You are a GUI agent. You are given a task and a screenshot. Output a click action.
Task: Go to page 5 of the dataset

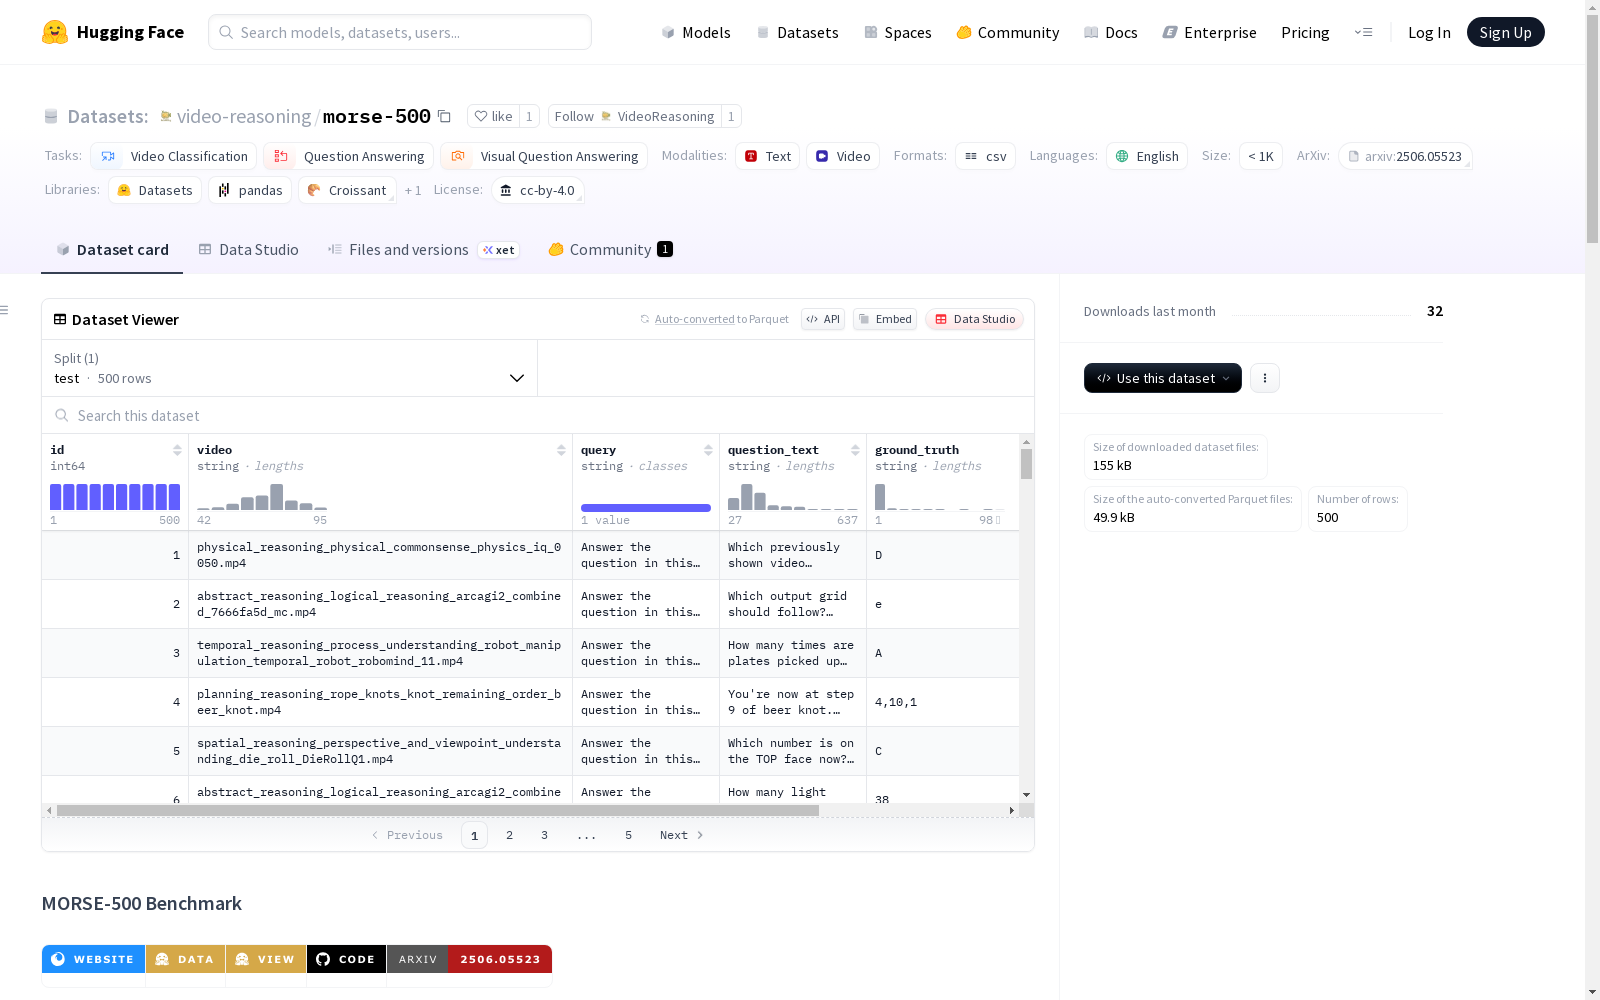point(628,835)
